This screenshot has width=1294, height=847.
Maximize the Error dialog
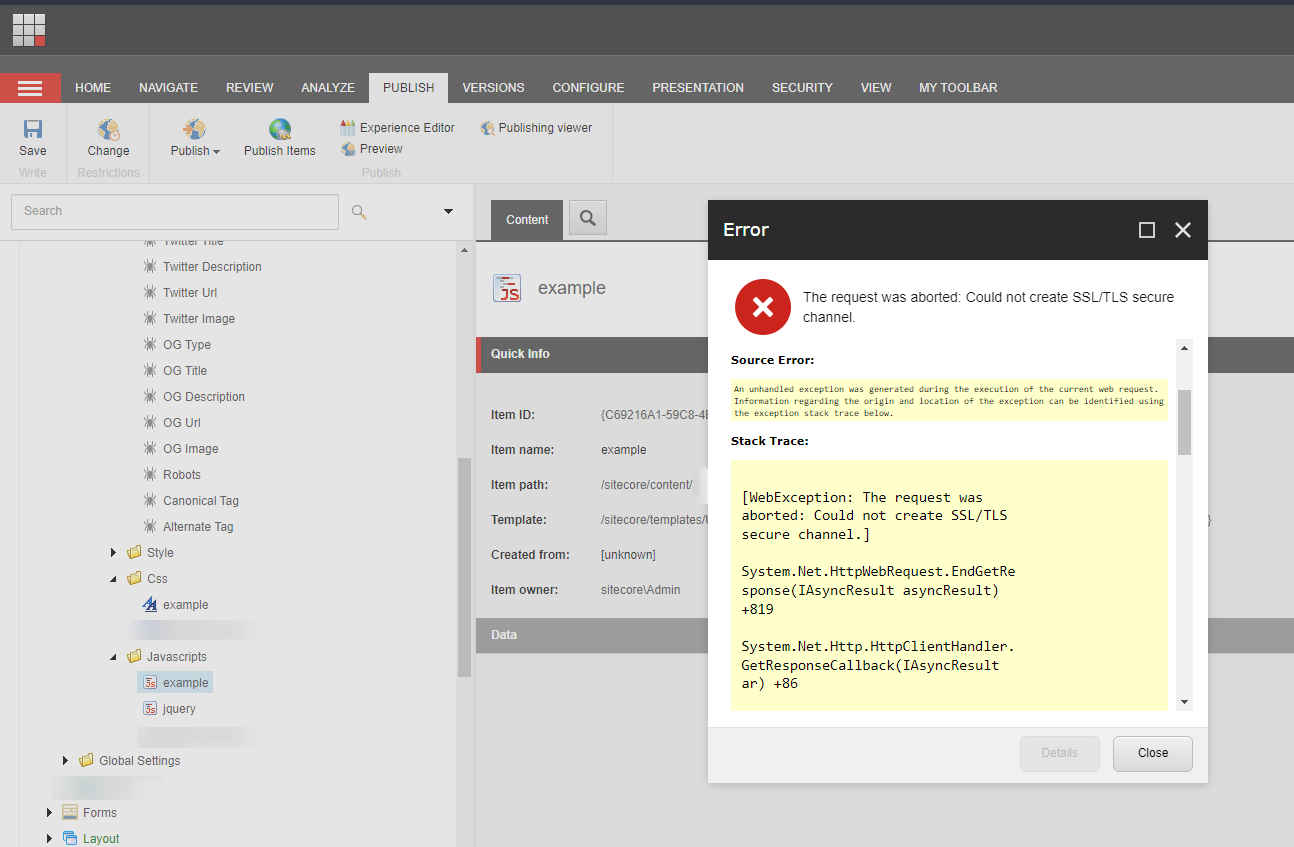[x=1147, y=230]
